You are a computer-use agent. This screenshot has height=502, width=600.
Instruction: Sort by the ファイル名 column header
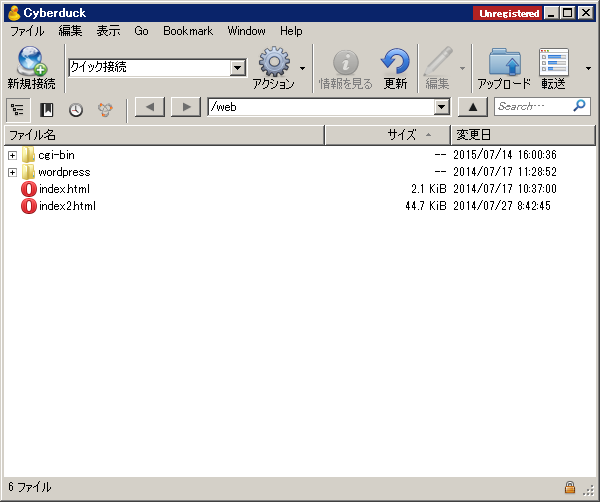[x=164, y=135]
